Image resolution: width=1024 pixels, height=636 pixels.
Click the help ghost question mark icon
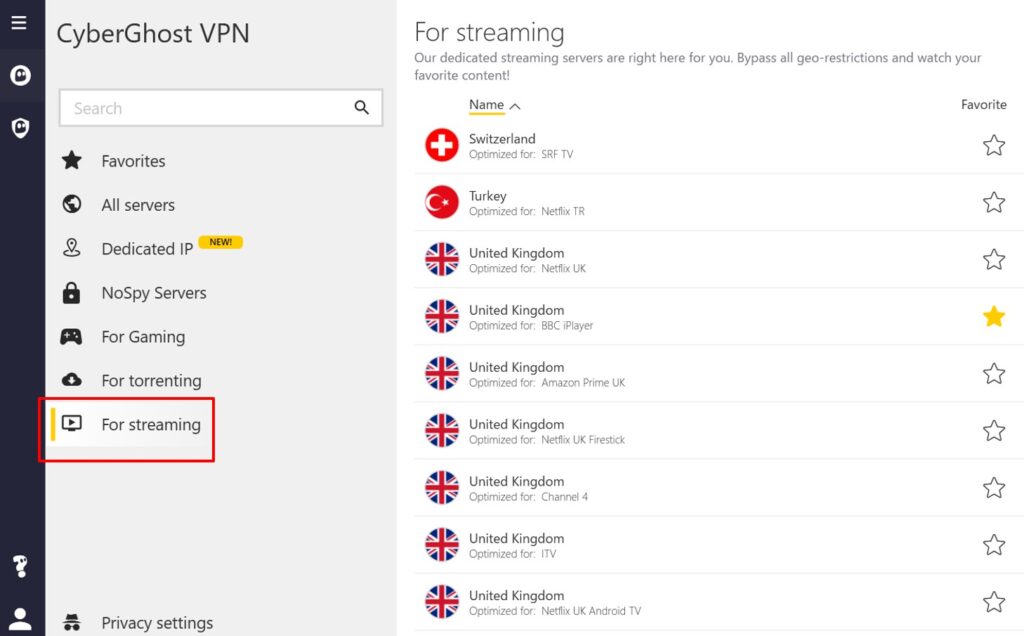point(20,566)
